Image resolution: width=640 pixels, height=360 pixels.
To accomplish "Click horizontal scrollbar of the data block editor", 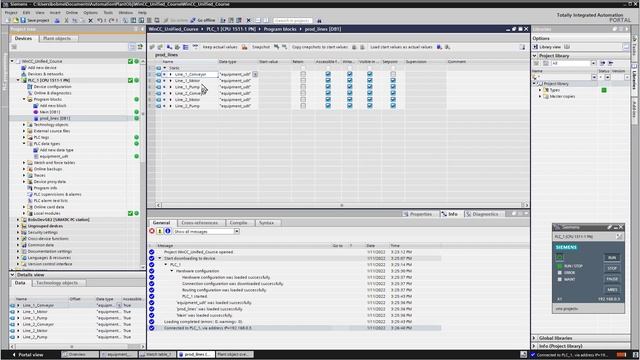I will [342, 205].
